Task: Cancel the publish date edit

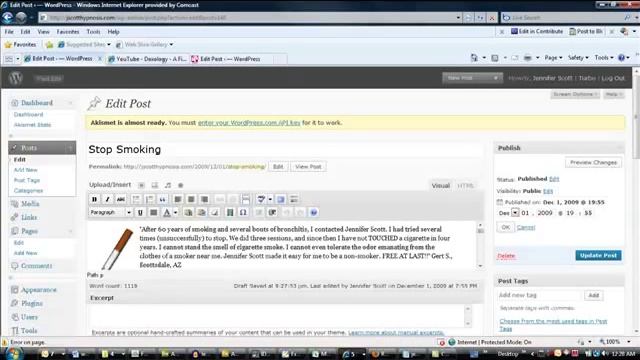Action: tap(526, 227)
